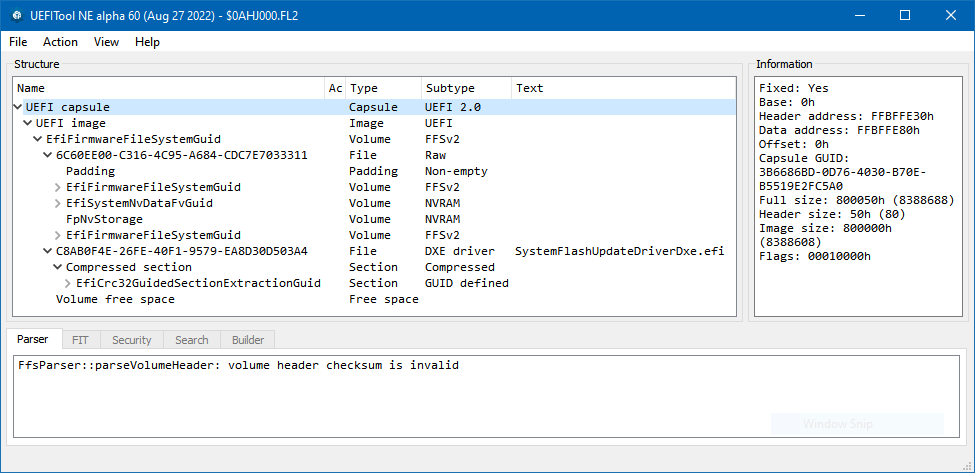Click the Text column header
The image size is (975, 473).
tap(624, 88)
